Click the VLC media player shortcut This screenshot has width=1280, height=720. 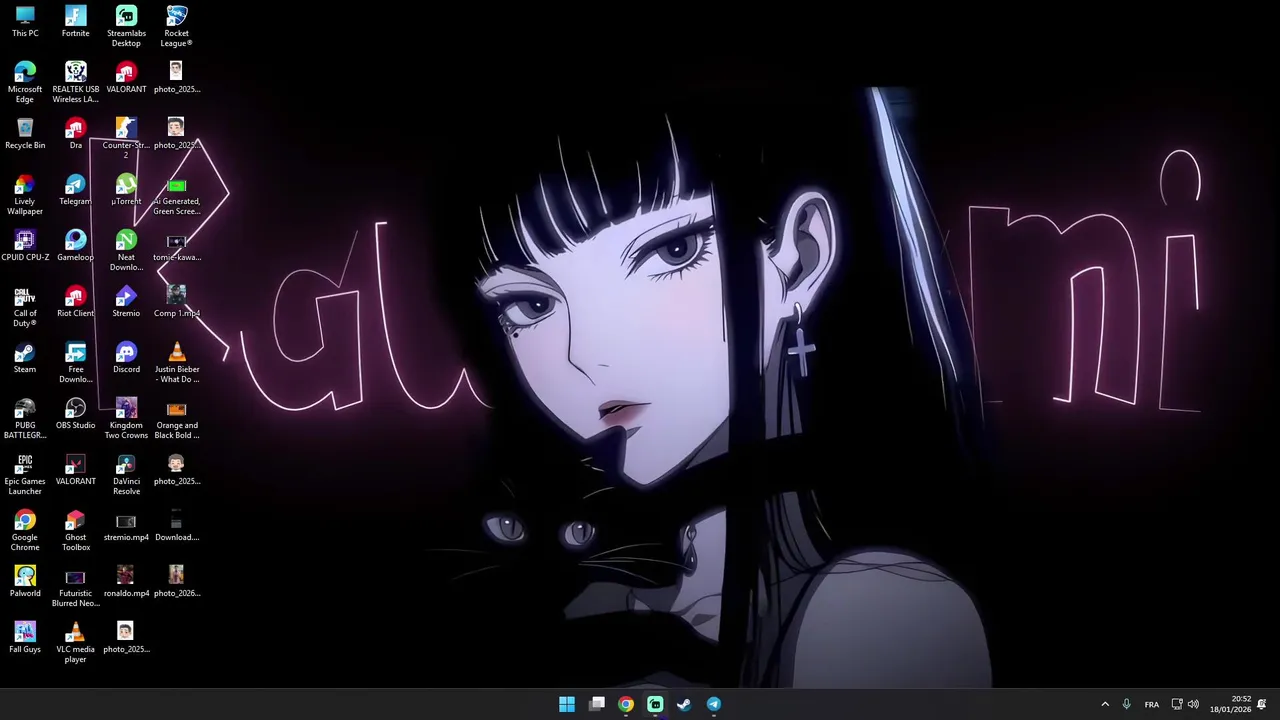[x=75, y=643]
